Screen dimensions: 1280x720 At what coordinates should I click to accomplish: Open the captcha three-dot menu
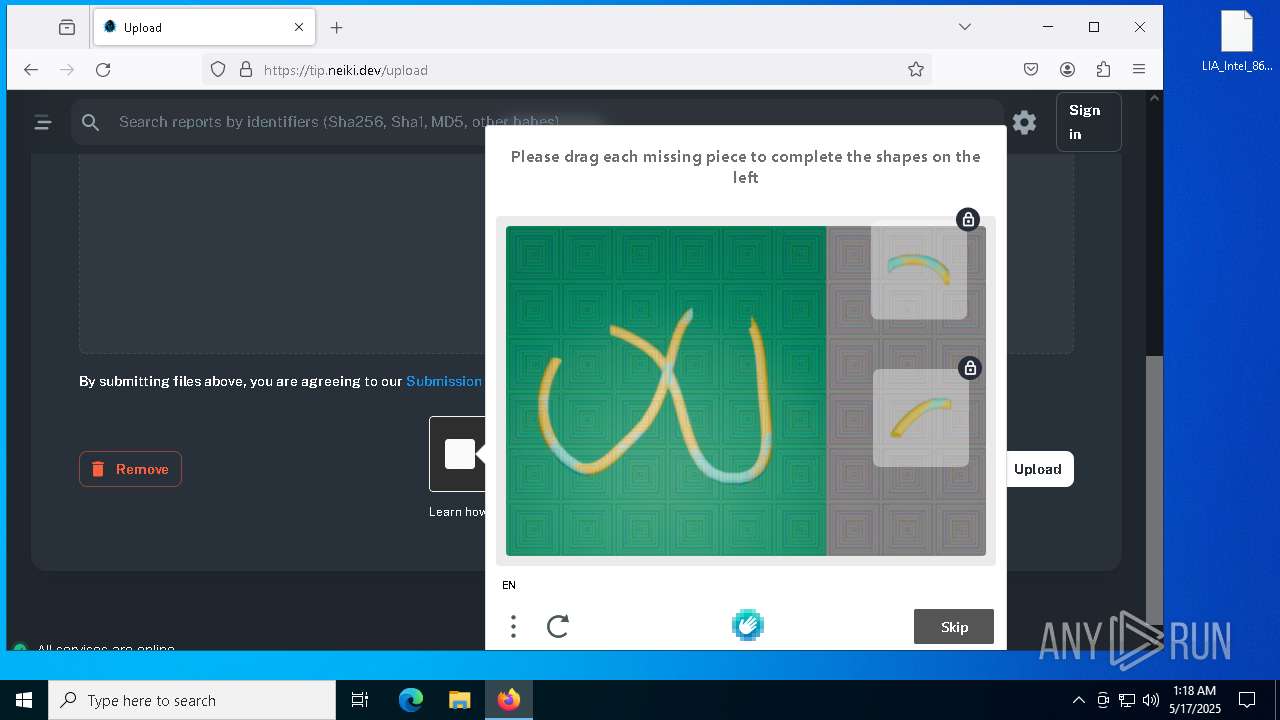coord(513,626)
